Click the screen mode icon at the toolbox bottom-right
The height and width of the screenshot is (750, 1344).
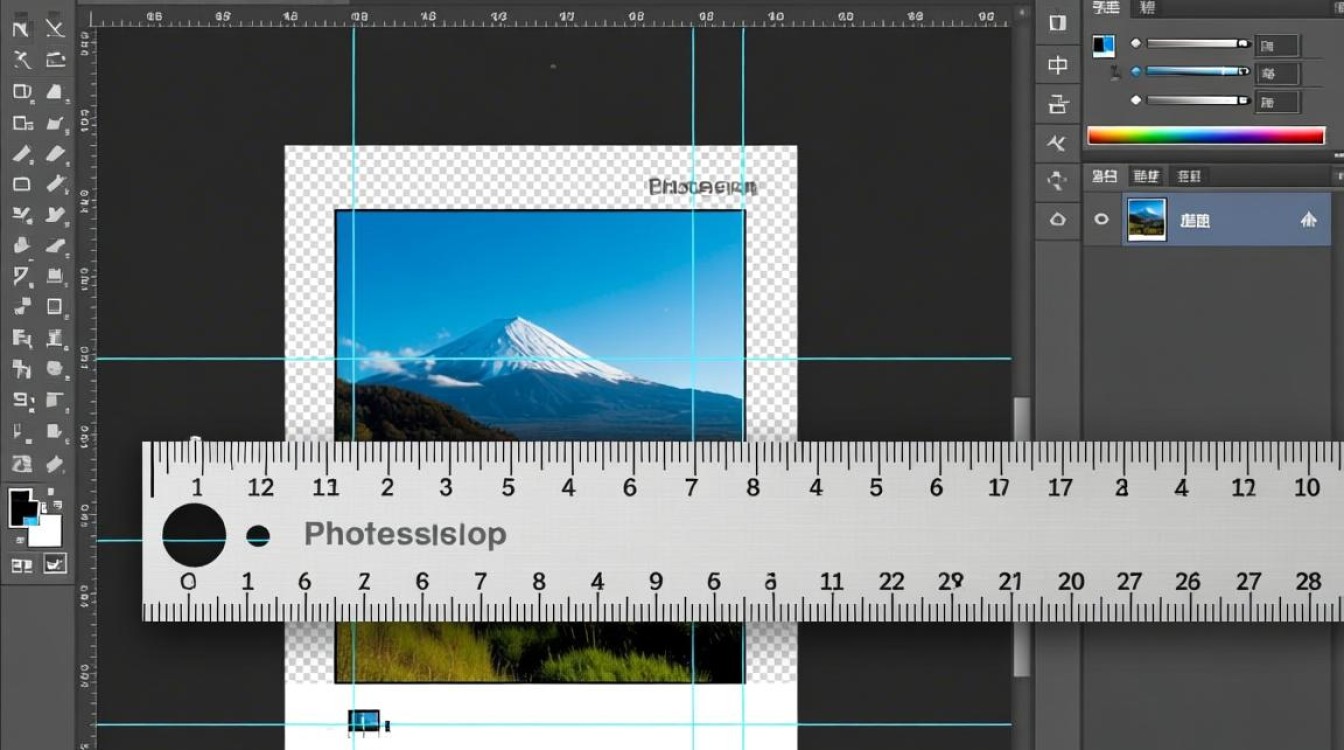click(x=54, y=564)
